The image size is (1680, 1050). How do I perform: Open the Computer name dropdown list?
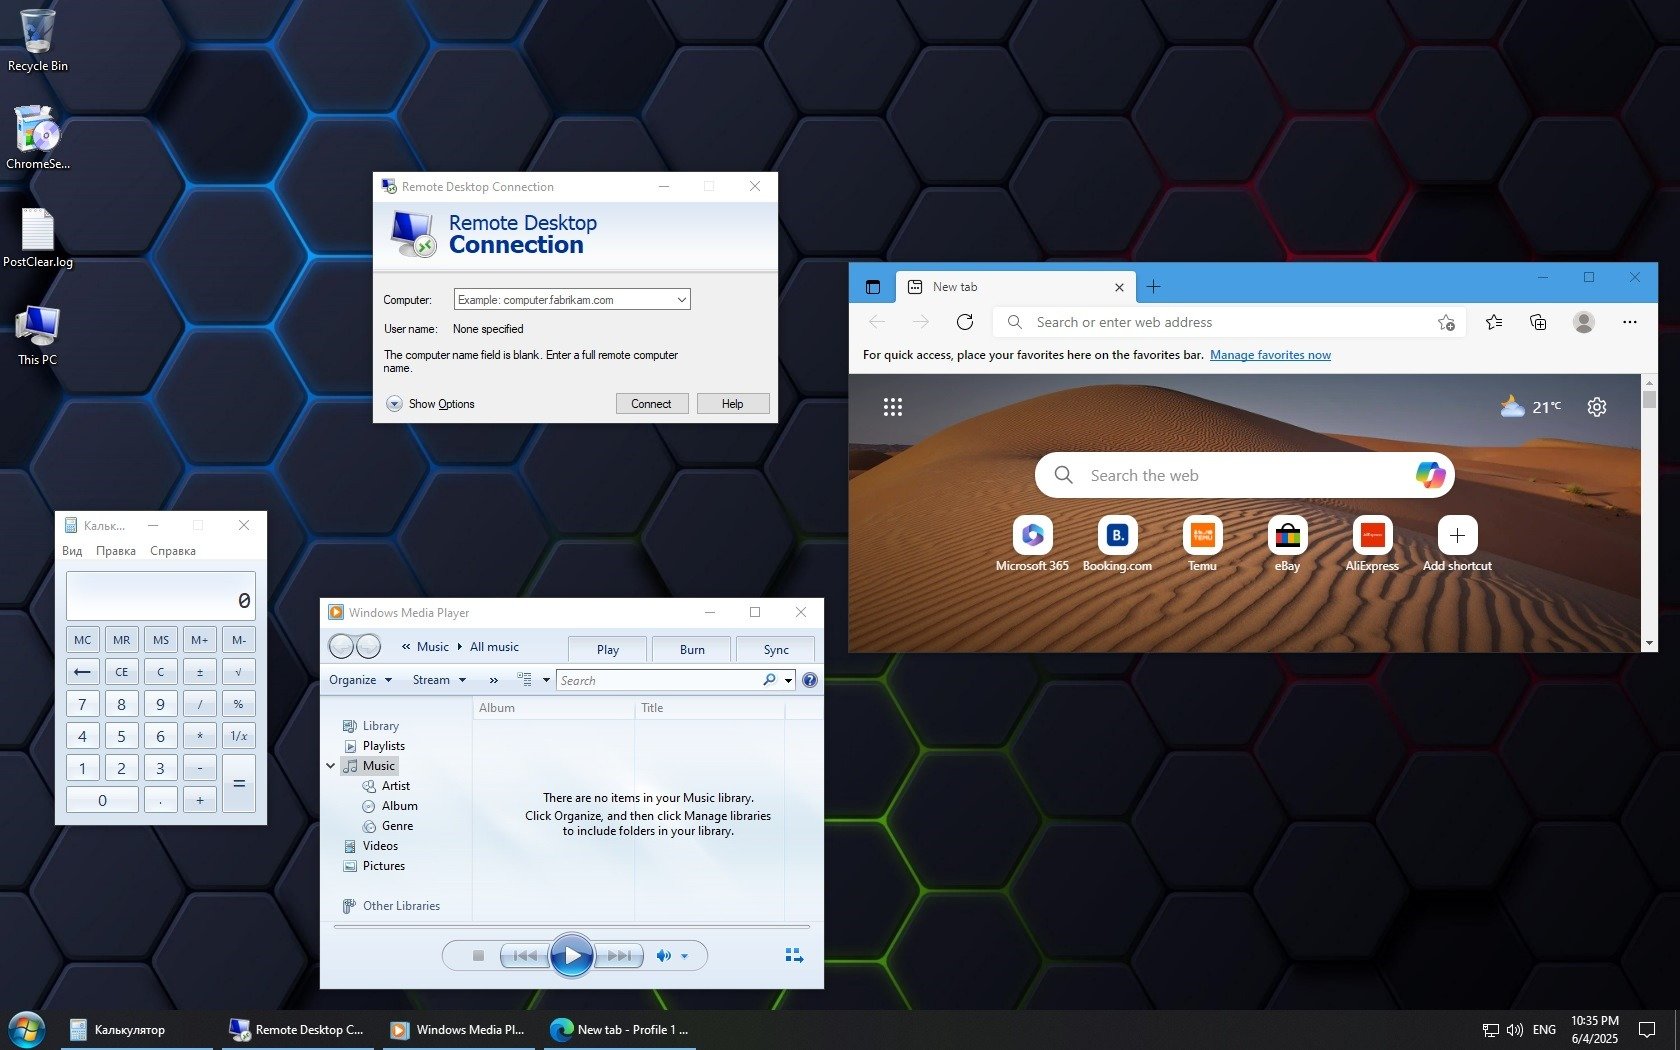click(681, 300)
